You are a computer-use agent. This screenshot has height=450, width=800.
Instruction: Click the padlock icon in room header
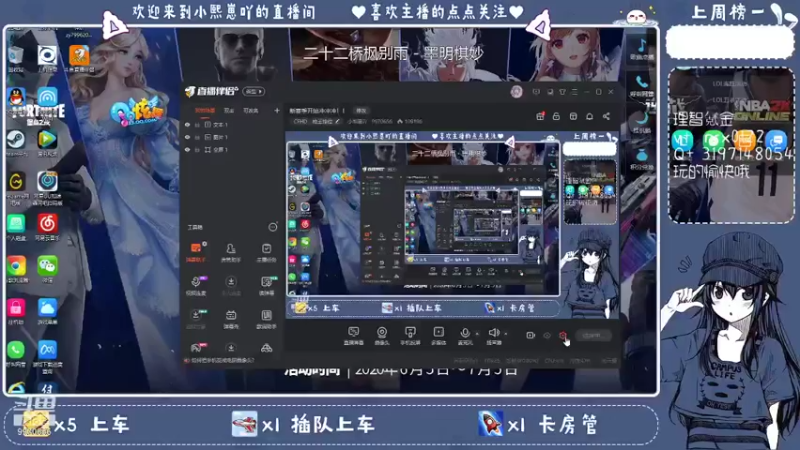coord(556,116)
